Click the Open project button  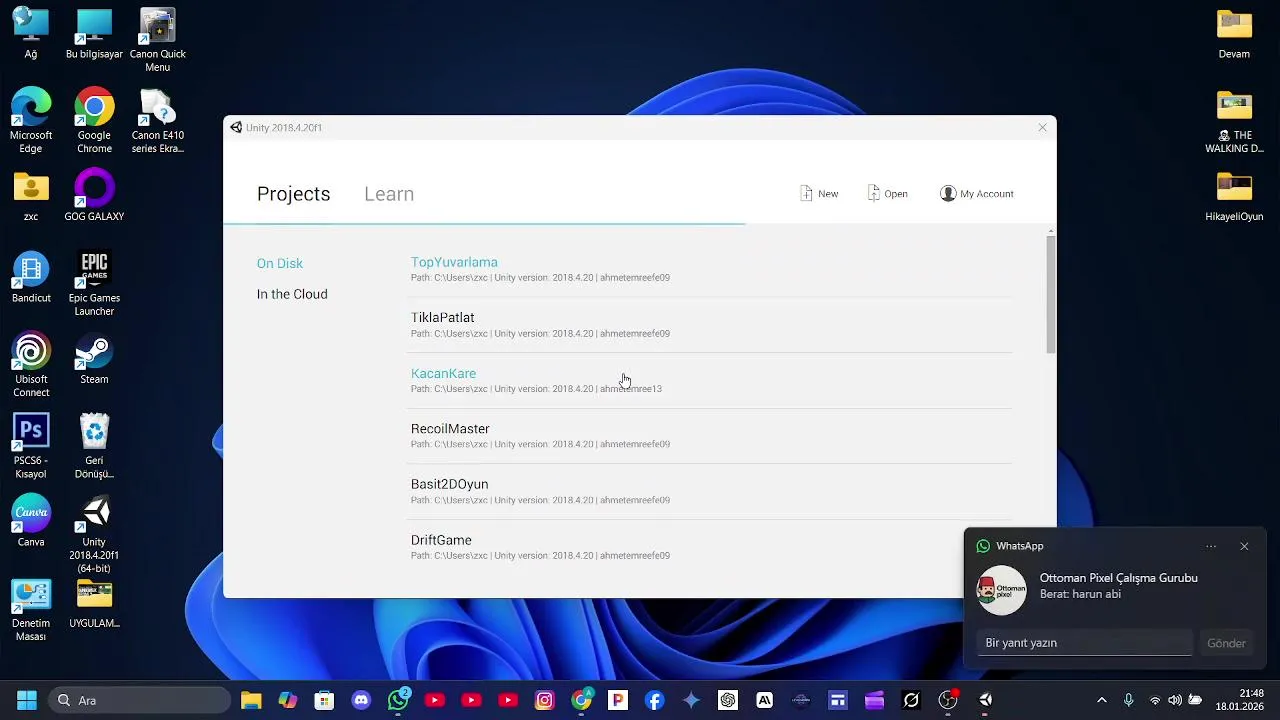[887, 194]
